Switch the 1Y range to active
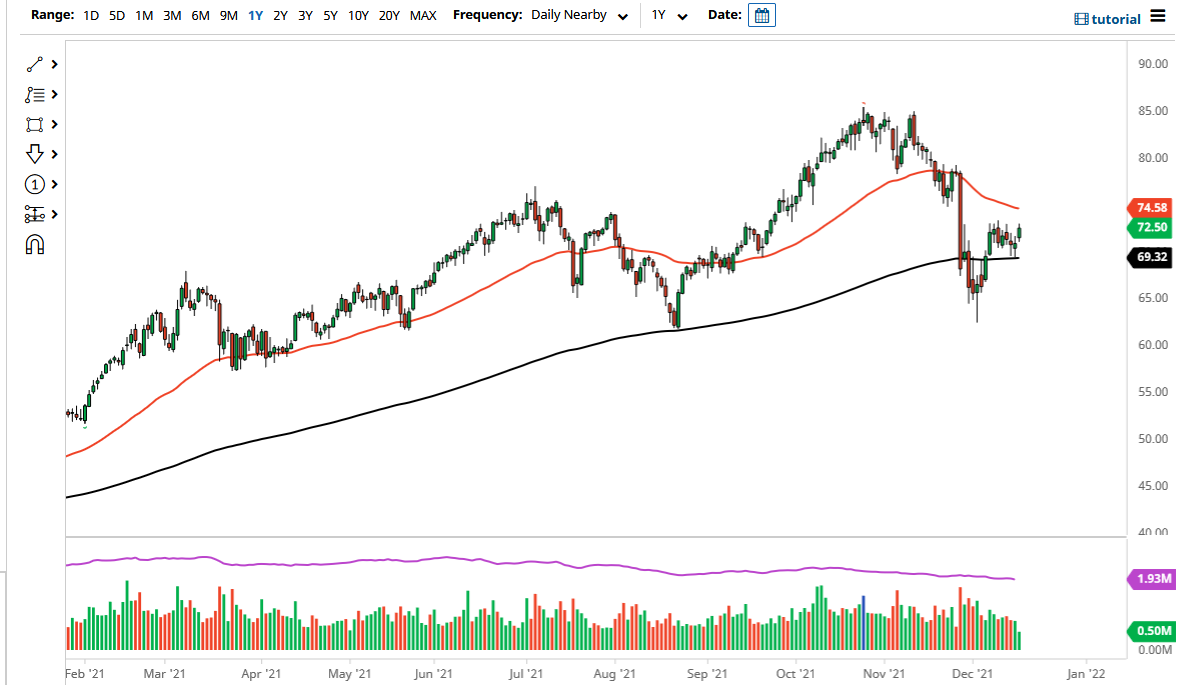The height and width of the screenshot is (685, 1187). tap(255, 15)
